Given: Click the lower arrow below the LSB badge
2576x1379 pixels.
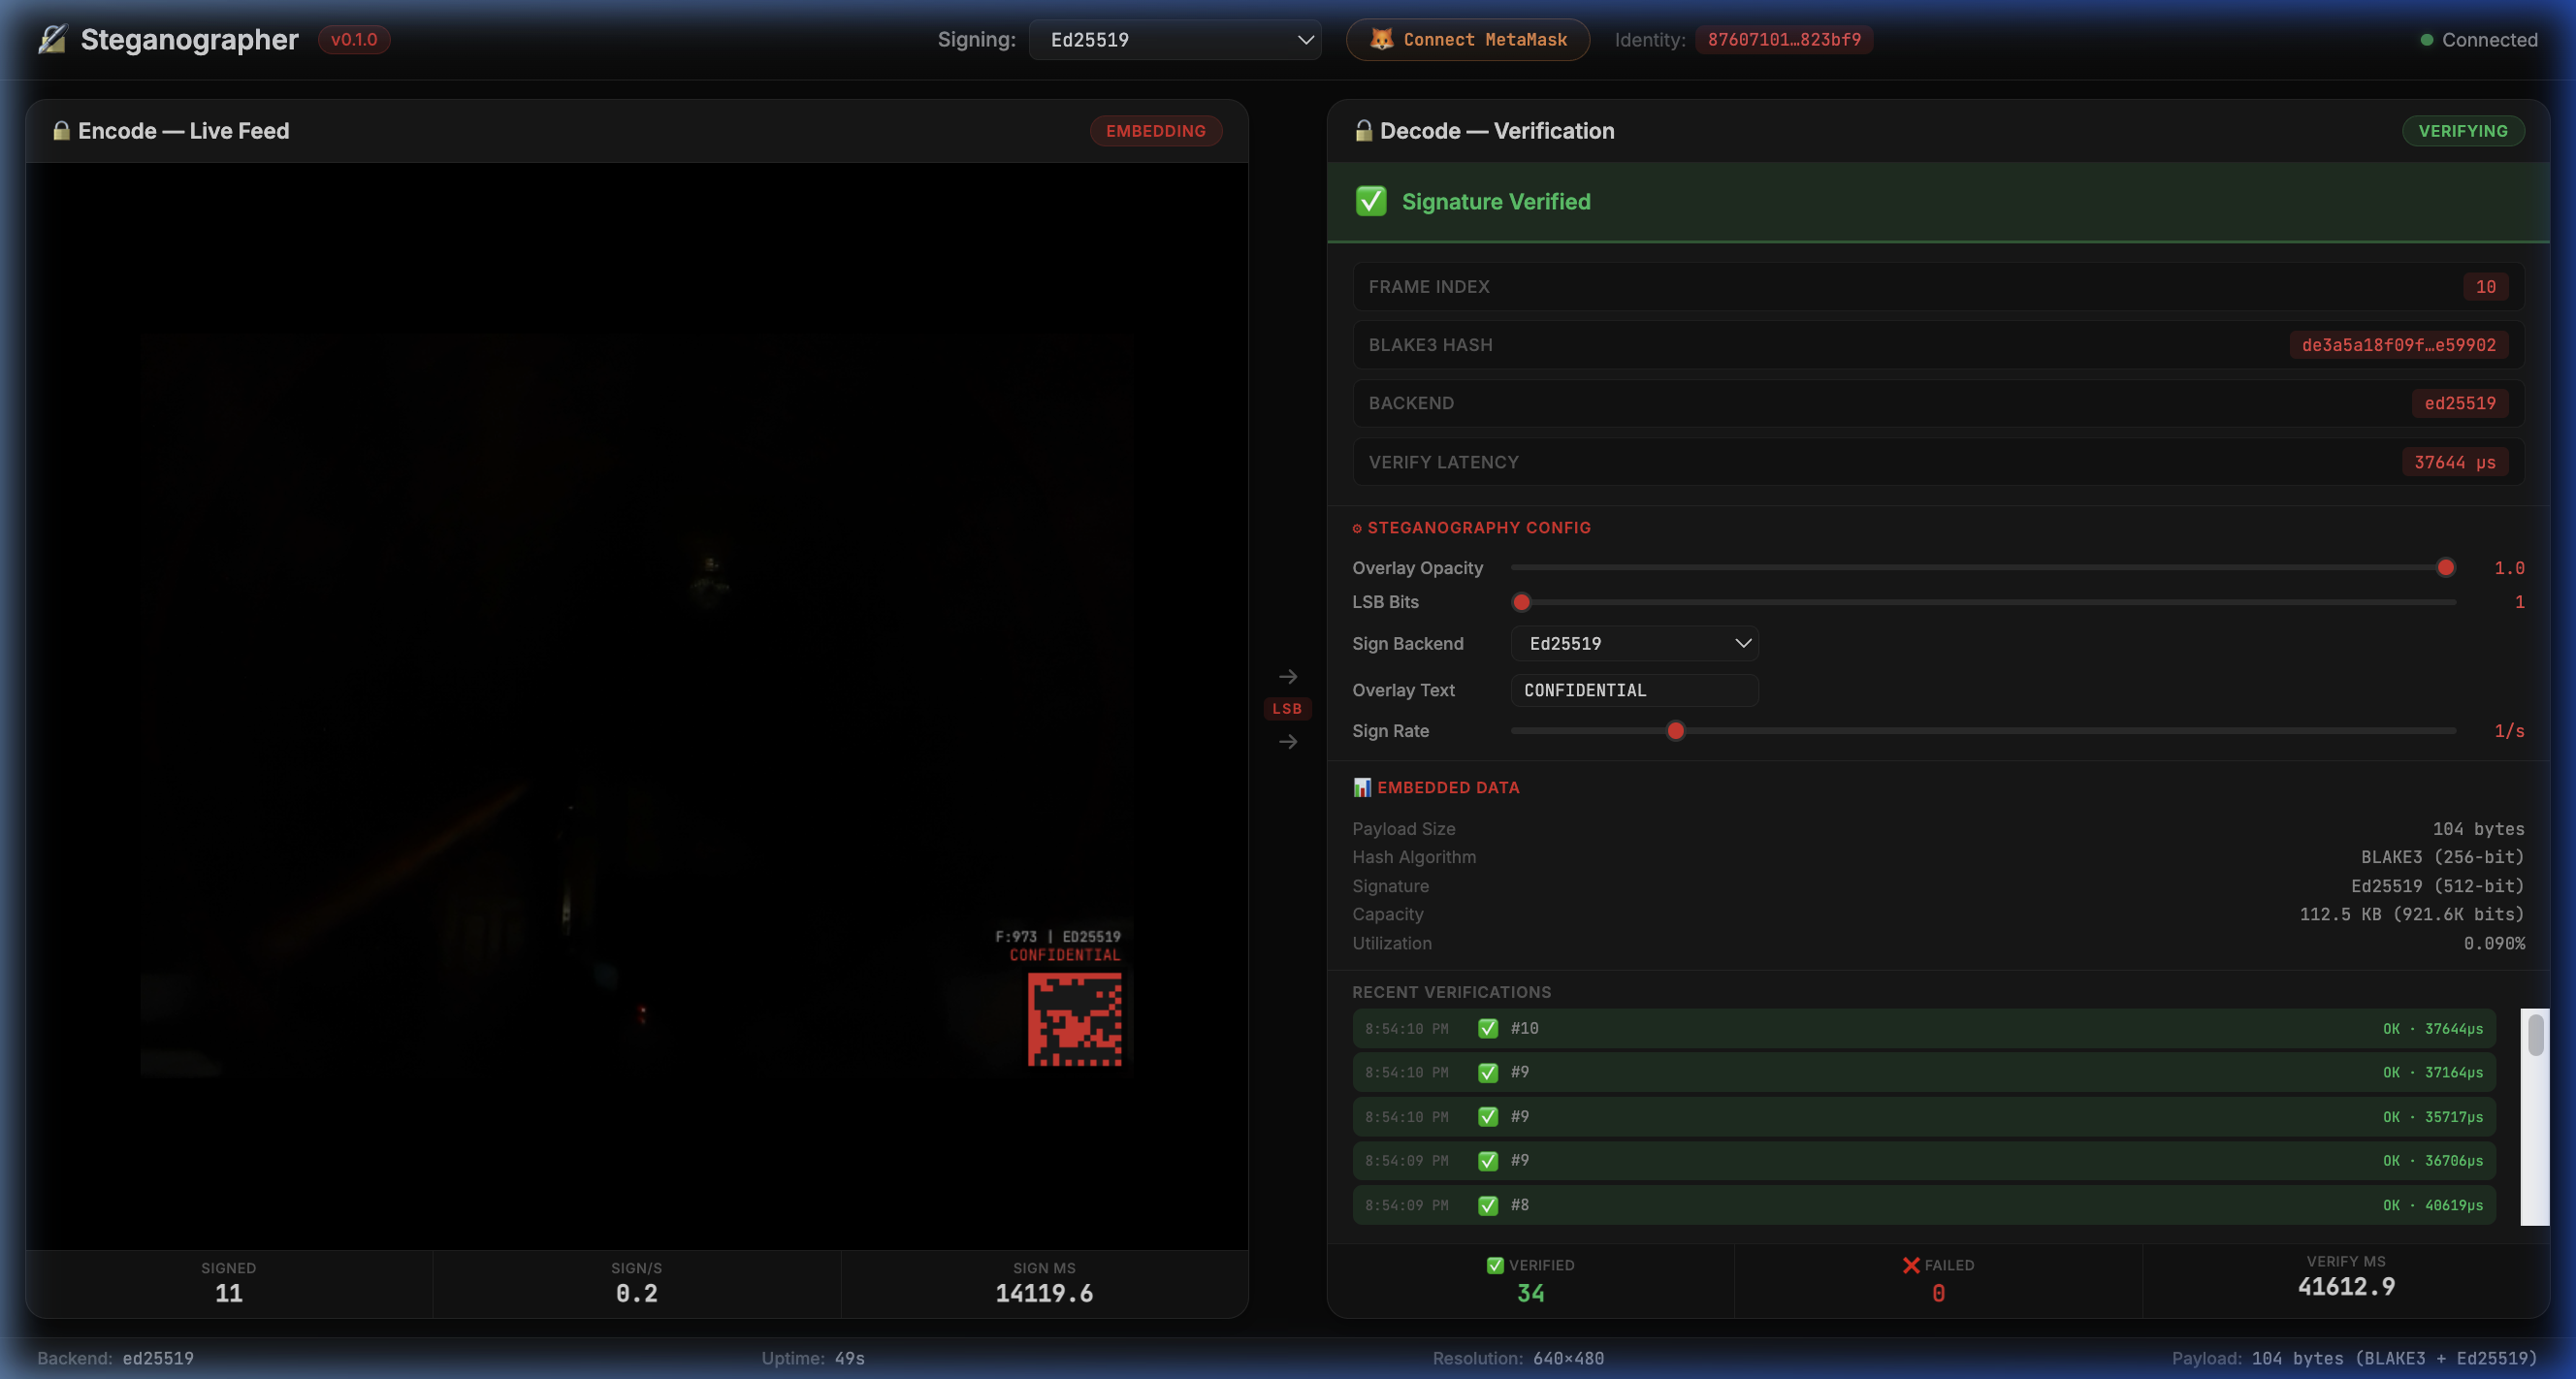Looking at the screenshot, I should pyautogui.click(x=1288, y=742).
